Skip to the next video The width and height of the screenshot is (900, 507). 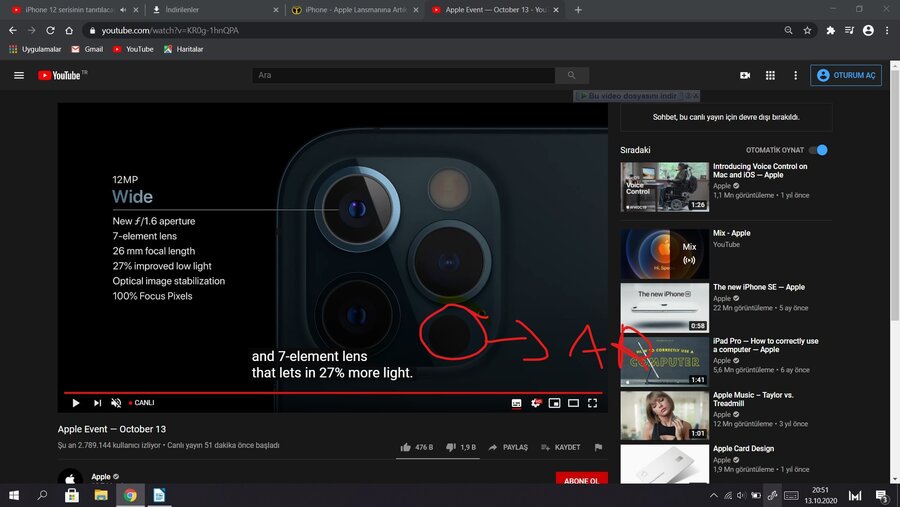click(x=97, y=403)
